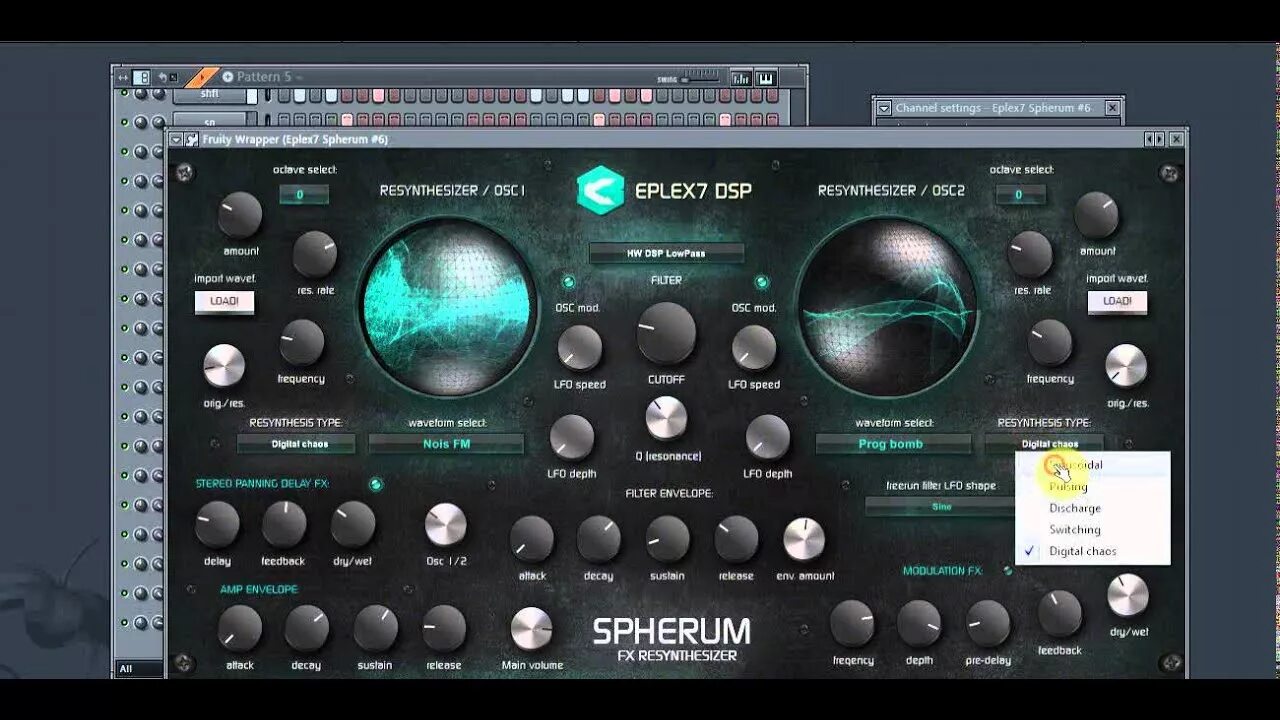Image resolution: width=1280 pixels, height=720 pixels.
Task: Open the Nois FM waveform selector
Action: tap(446, 443)
